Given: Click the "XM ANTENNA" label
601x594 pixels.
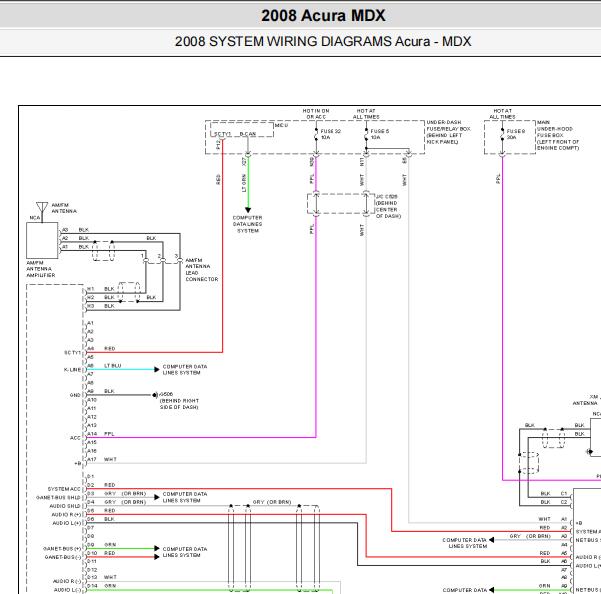Looking at the screenshot, I should point(586,400).
